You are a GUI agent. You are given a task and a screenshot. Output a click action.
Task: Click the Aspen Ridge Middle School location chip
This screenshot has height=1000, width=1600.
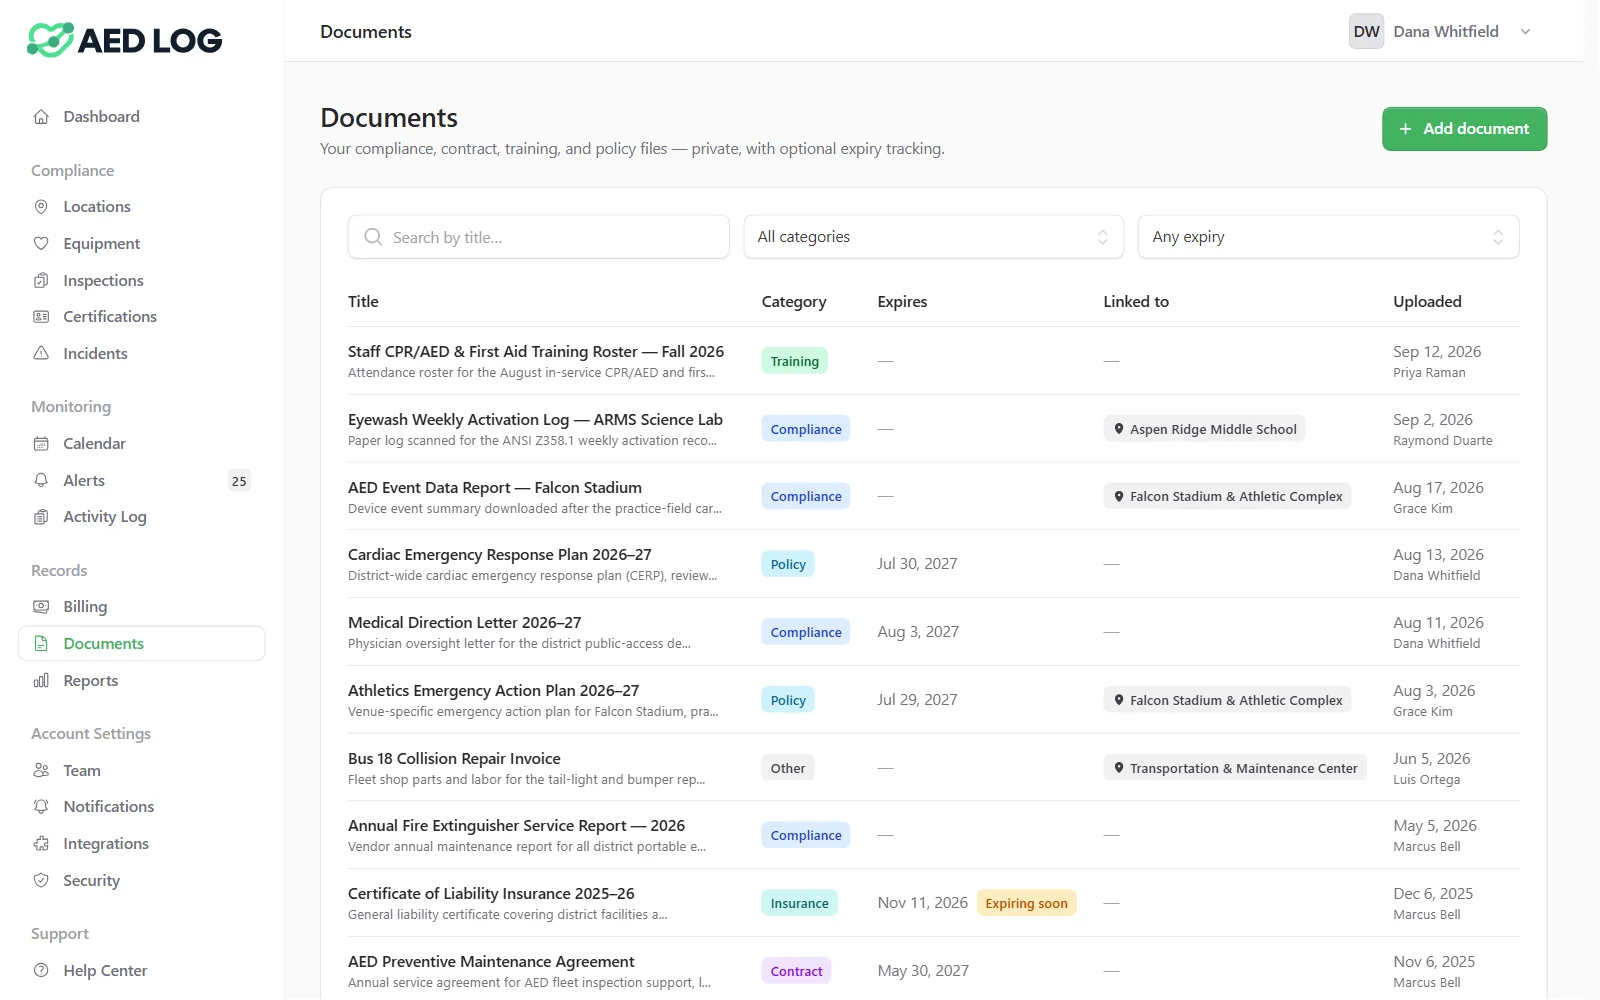click(x=1204, y=429)
